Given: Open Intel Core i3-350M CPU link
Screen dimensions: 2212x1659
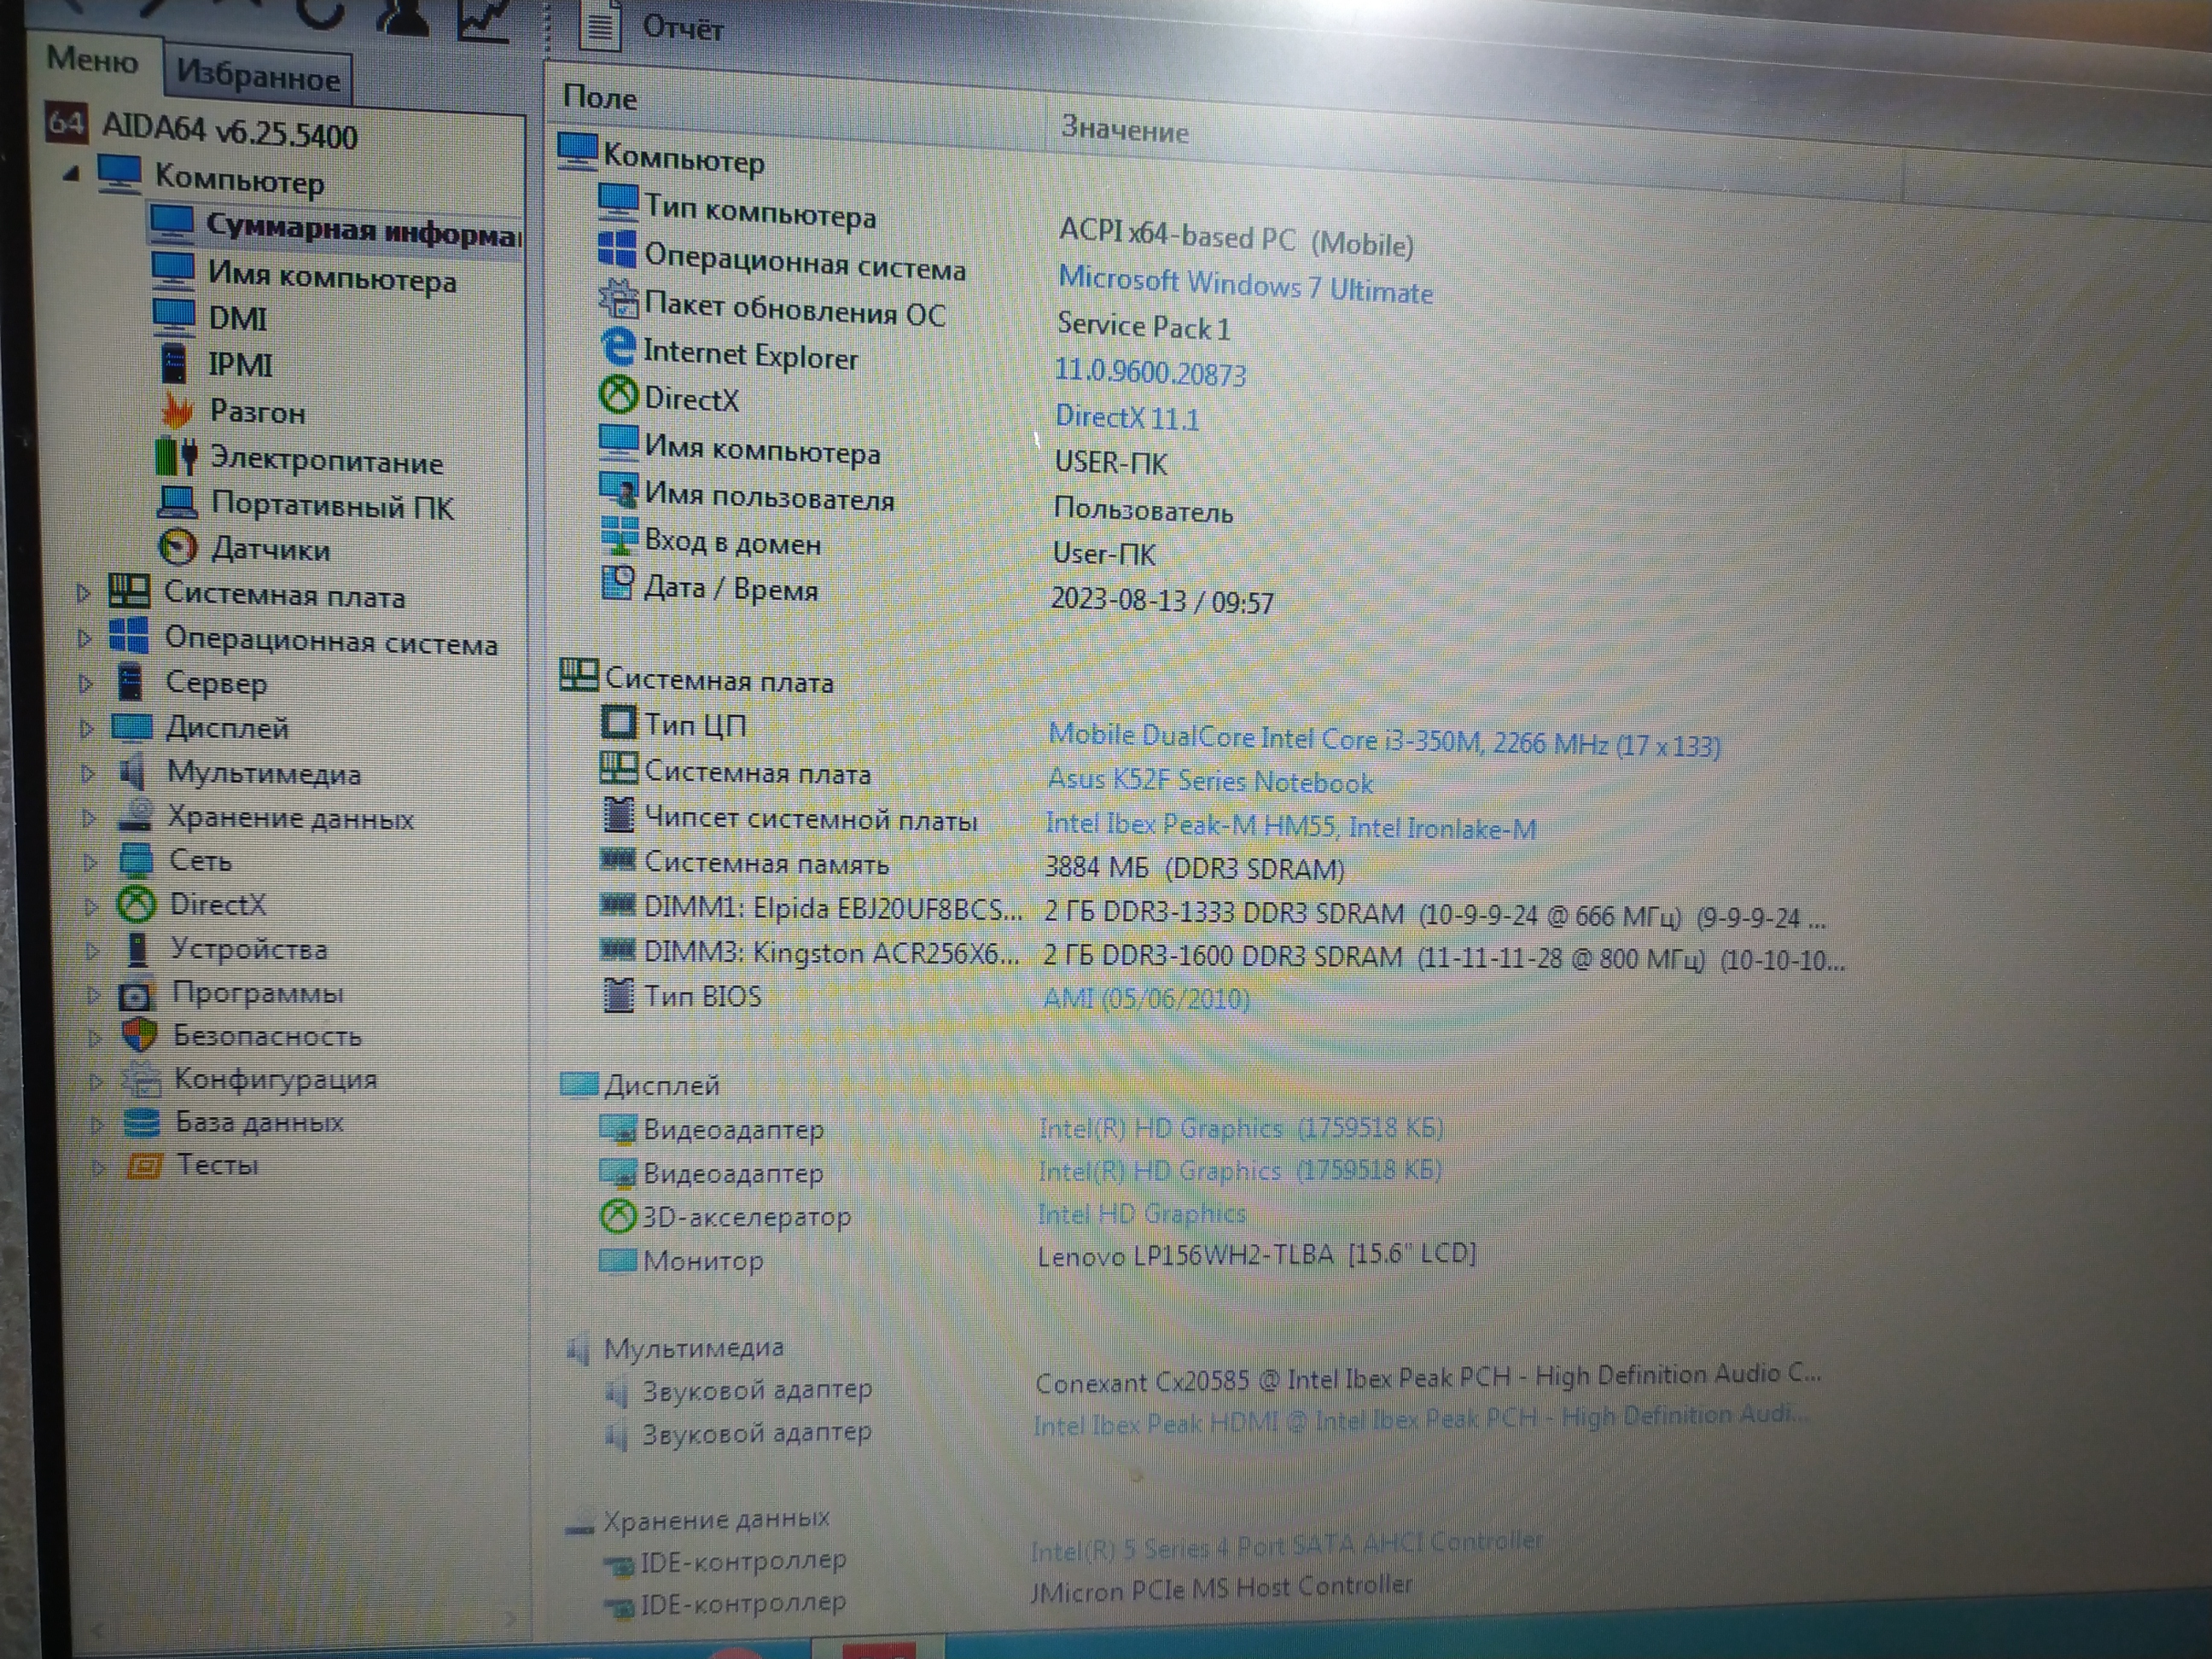Looking at the screenshot, I should 1384,741.
